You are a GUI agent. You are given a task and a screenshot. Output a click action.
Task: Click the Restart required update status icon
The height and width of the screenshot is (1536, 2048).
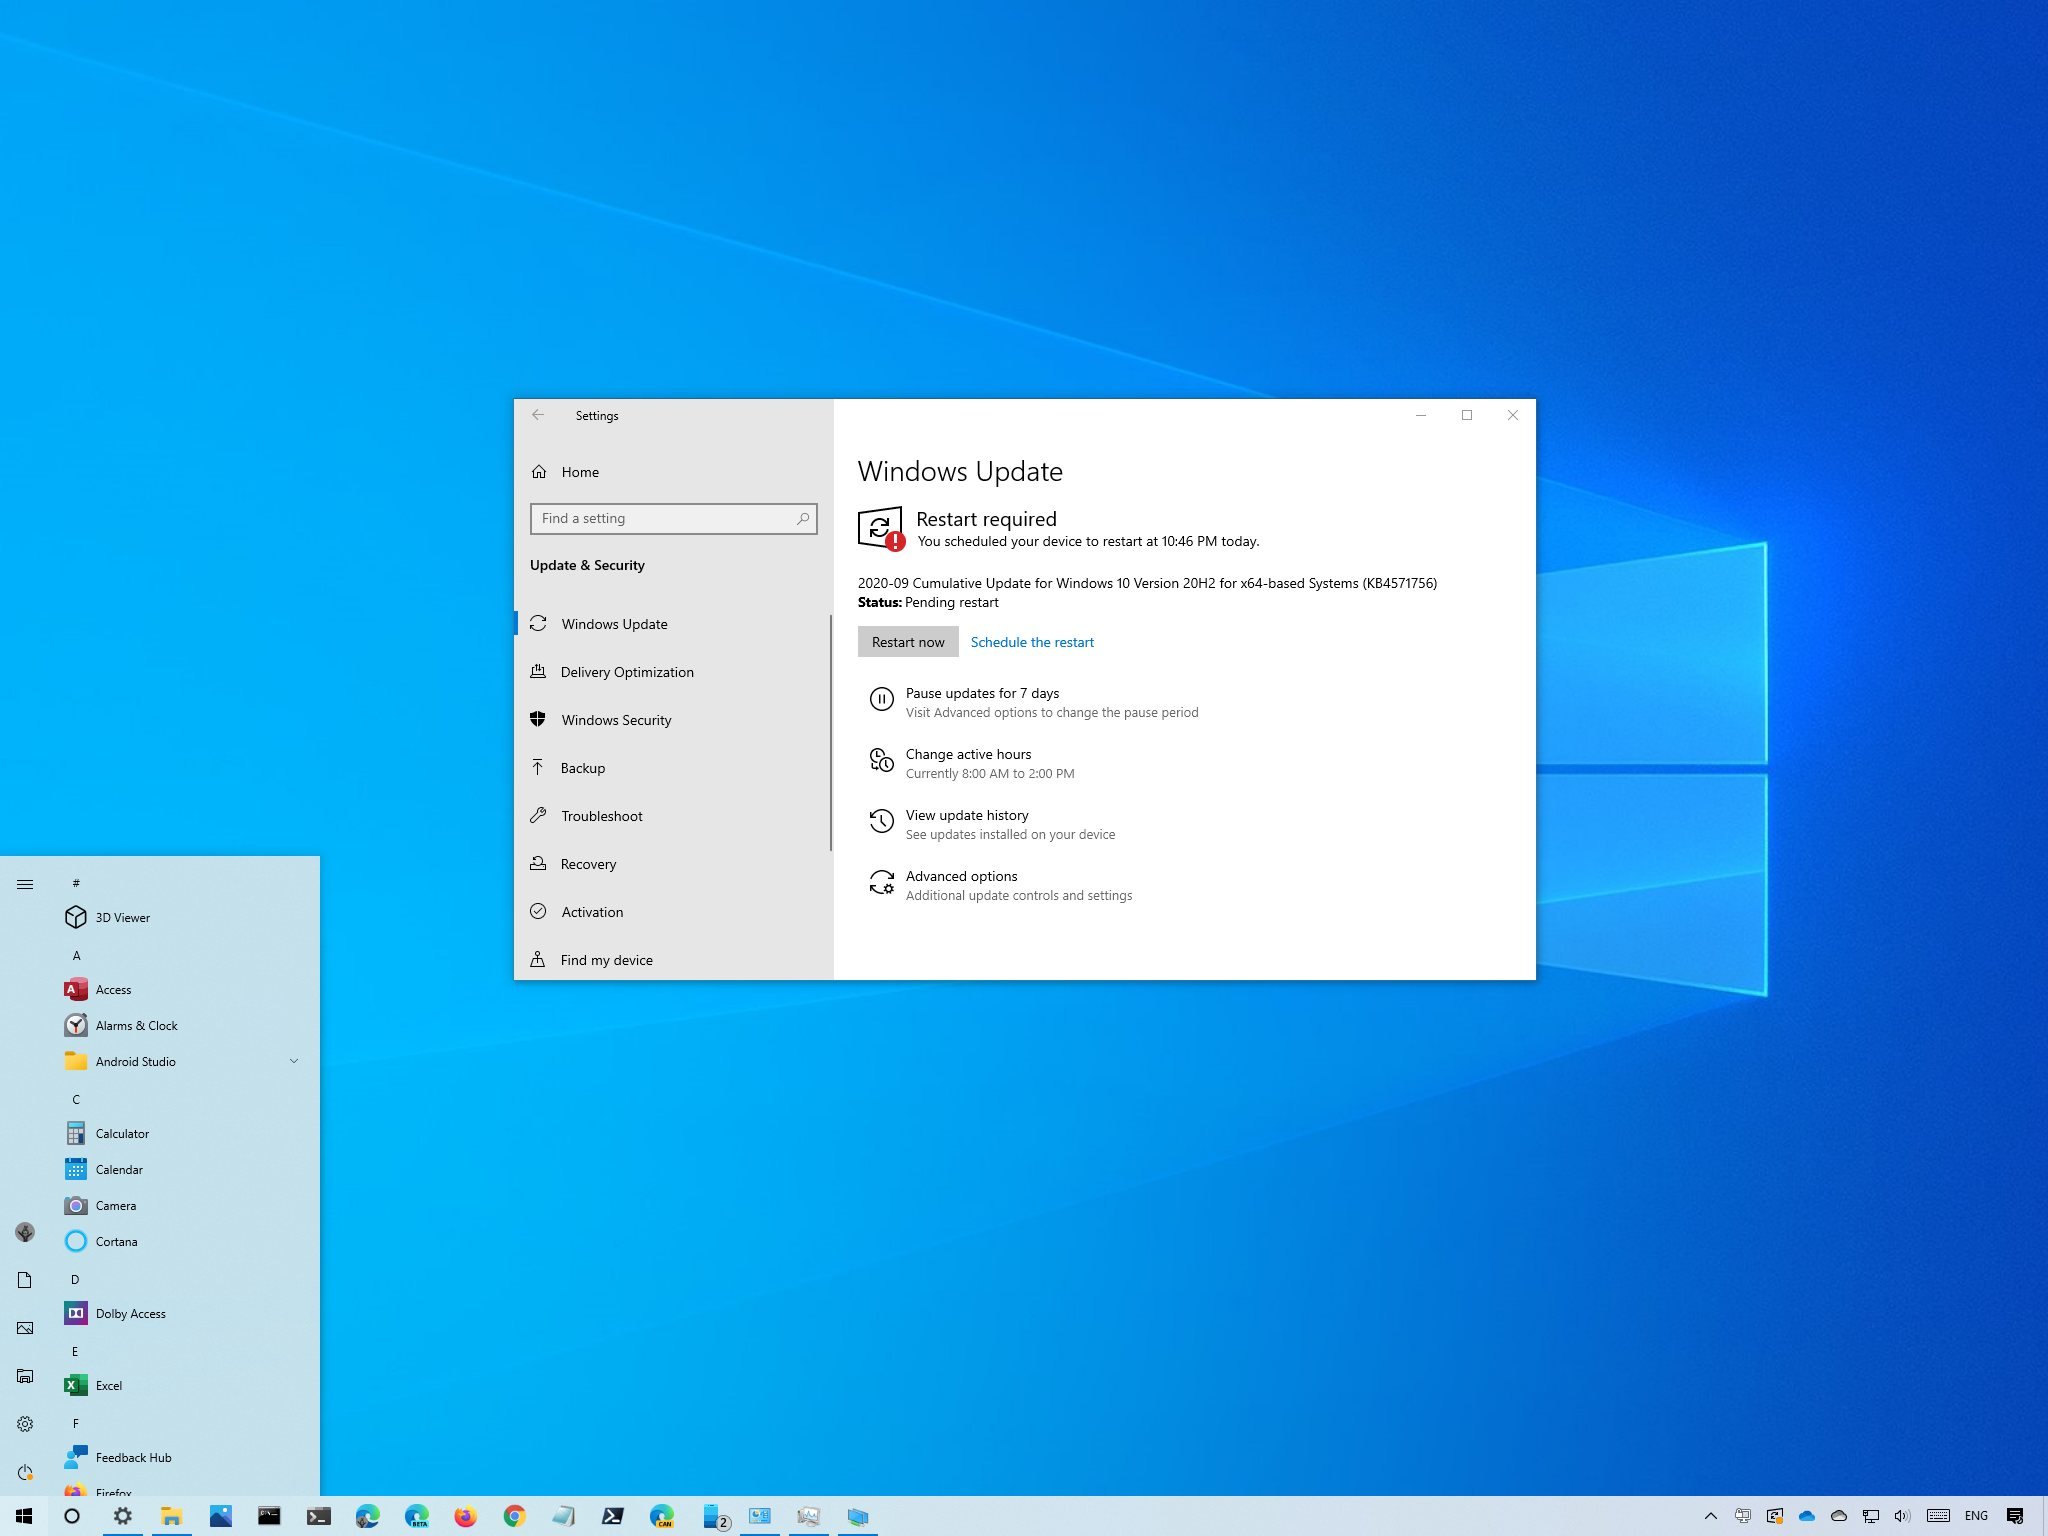[x=881, y=528]
